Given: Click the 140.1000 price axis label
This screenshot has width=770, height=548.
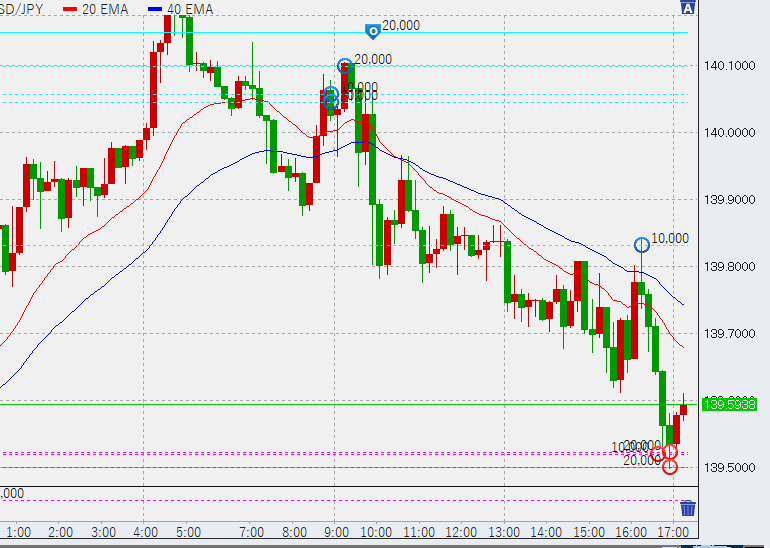Looking at the screenshot, I should point(729,66).
